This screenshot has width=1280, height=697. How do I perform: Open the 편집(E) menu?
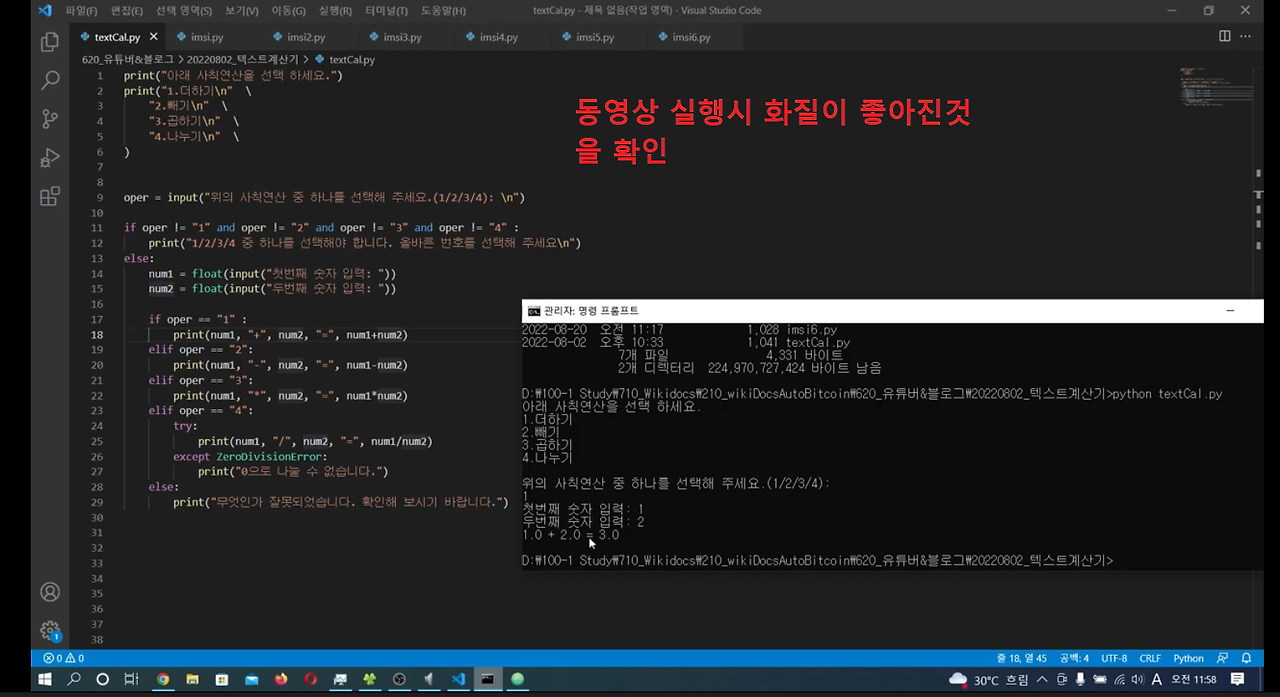[127, 10]
